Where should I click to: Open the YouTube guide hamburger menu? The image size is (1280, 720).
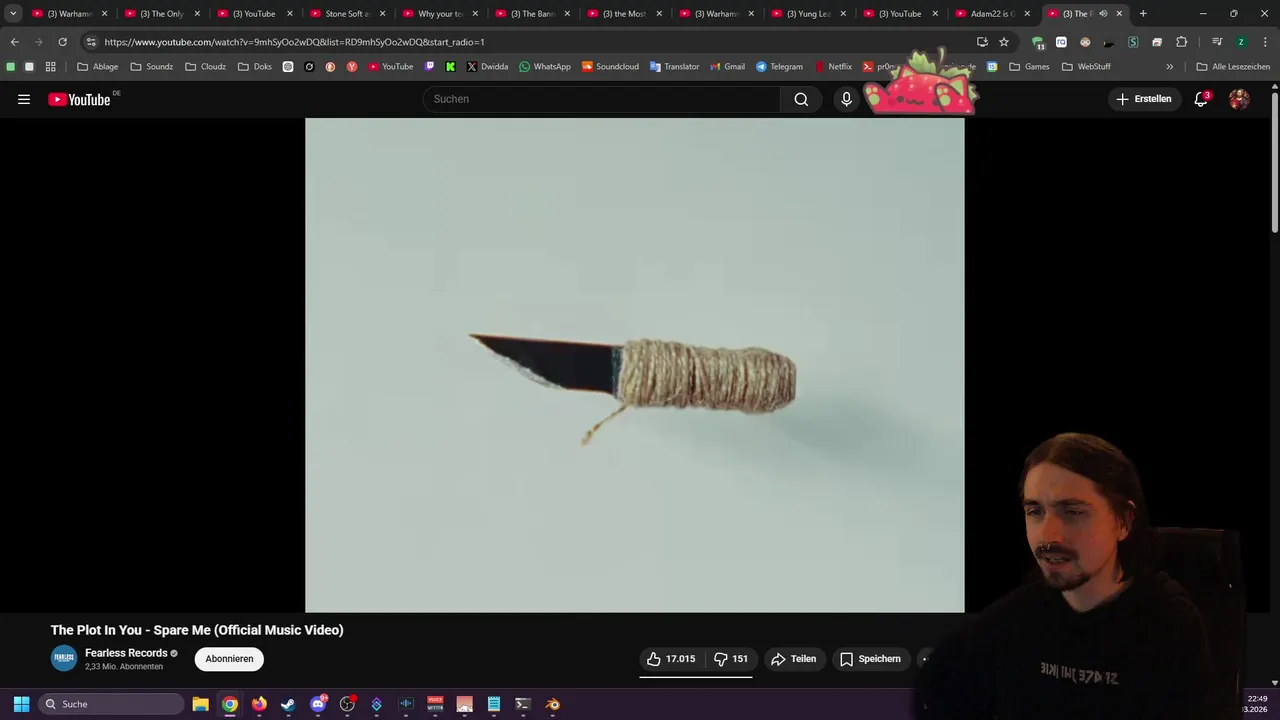tap(24, 99)
